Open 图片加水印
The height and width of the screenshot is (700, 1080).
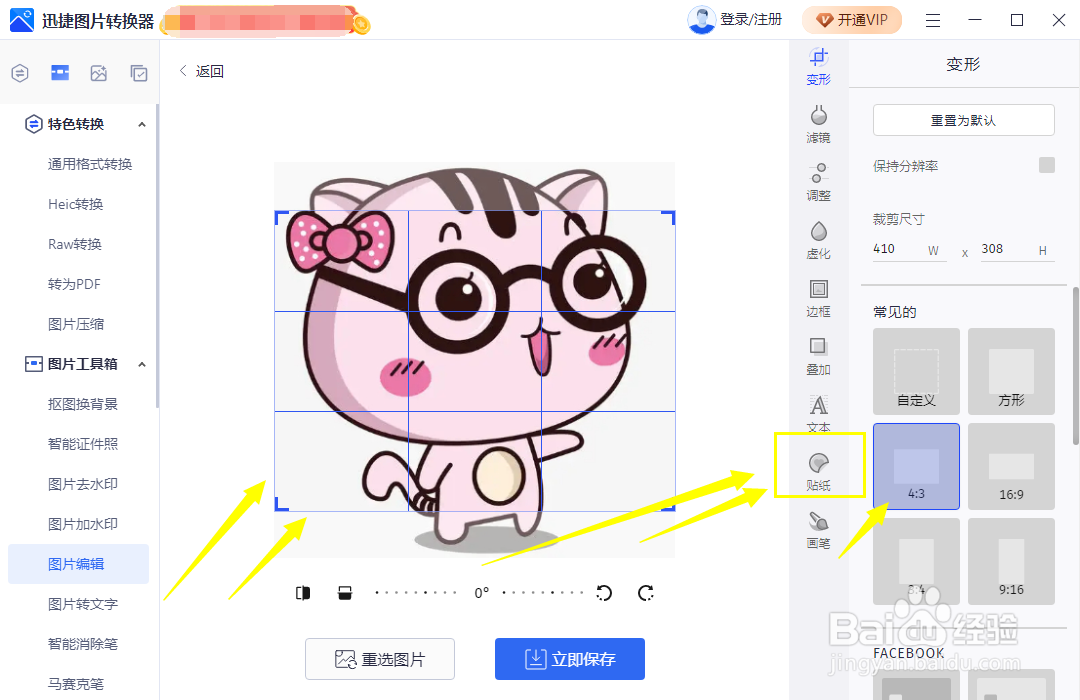click(x=83, y=524)
